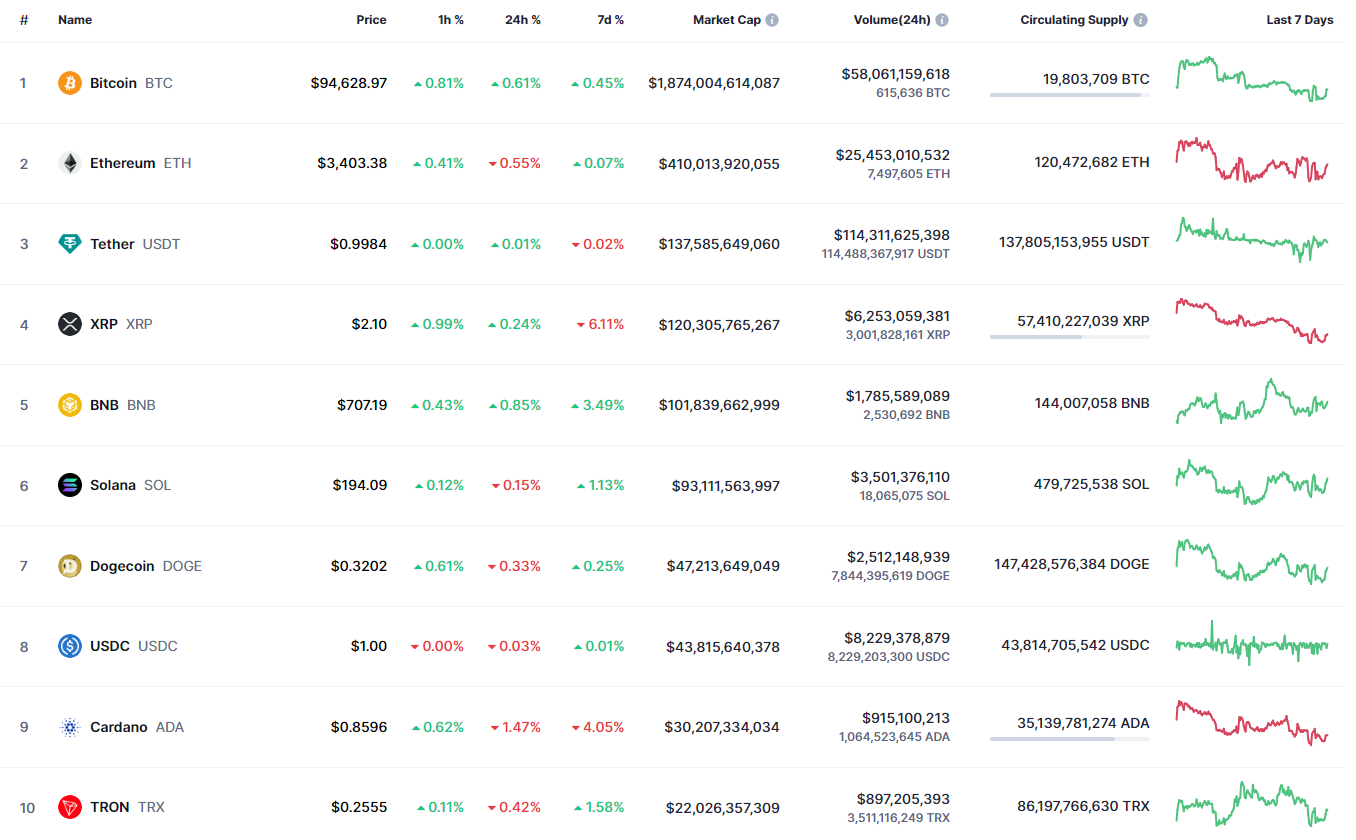Click the Solana logo icon

coord(70,485)
